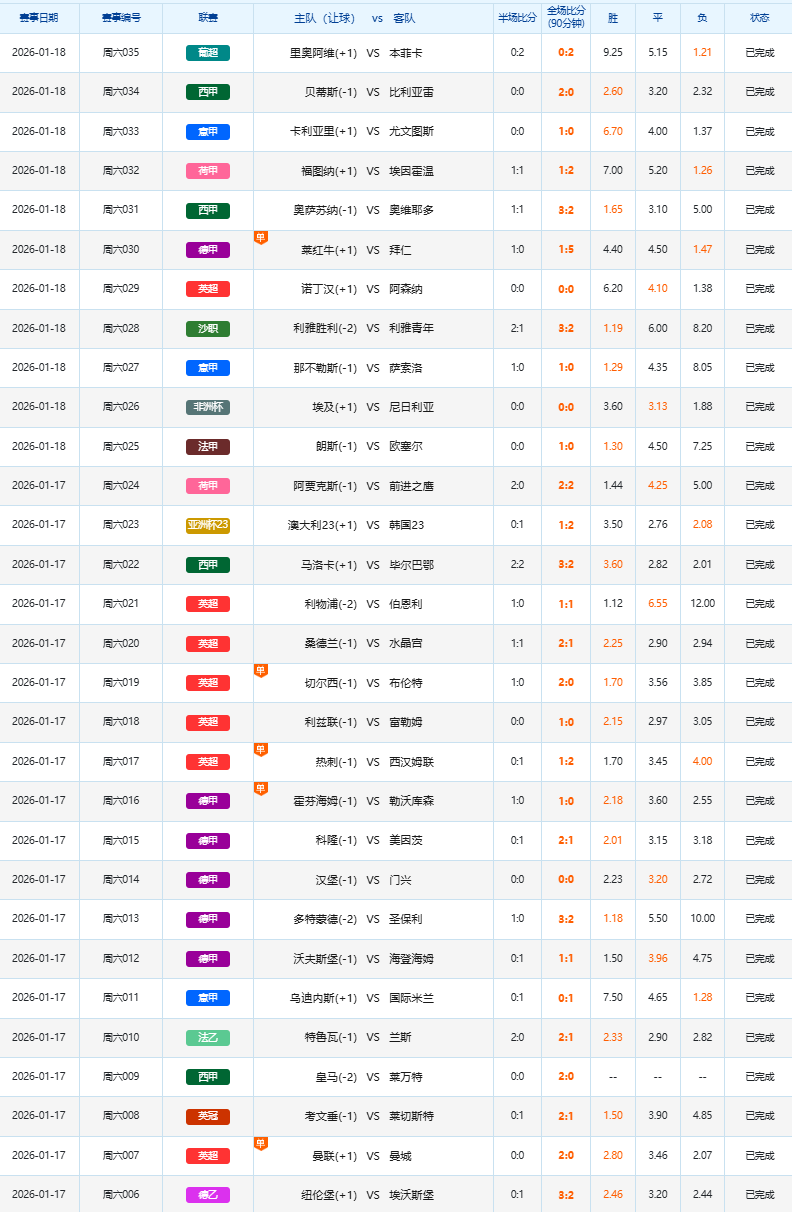This screenshot has width=792, height=1212.
Task: Click the 英冠 league tag
Action: click(x=208, y=1116)
